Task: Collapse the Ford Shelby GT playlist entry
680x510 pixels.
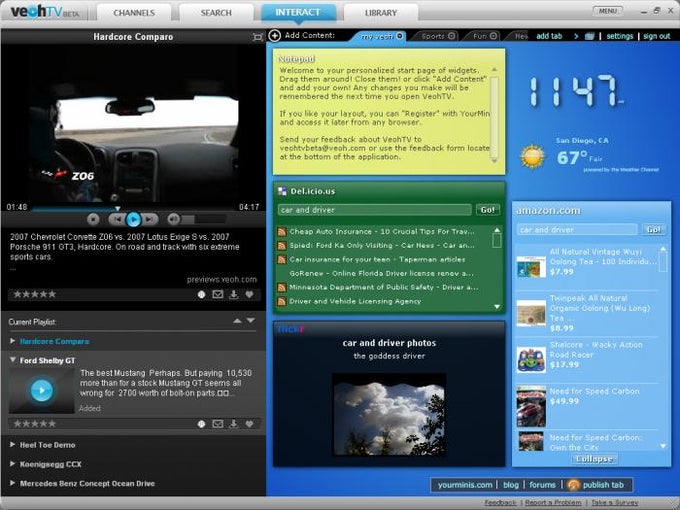Action: (x=13, y=360)
